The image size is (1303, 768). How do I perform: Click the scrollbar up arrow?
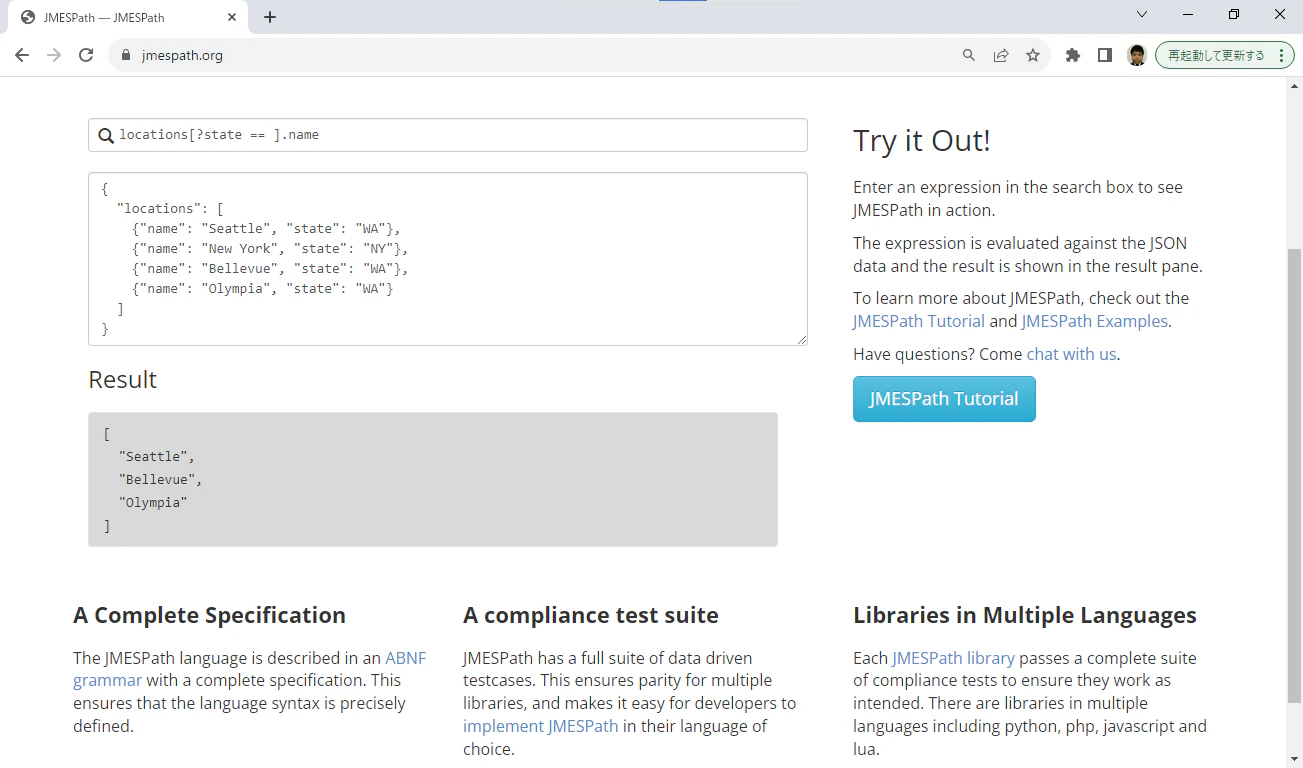1294,85
